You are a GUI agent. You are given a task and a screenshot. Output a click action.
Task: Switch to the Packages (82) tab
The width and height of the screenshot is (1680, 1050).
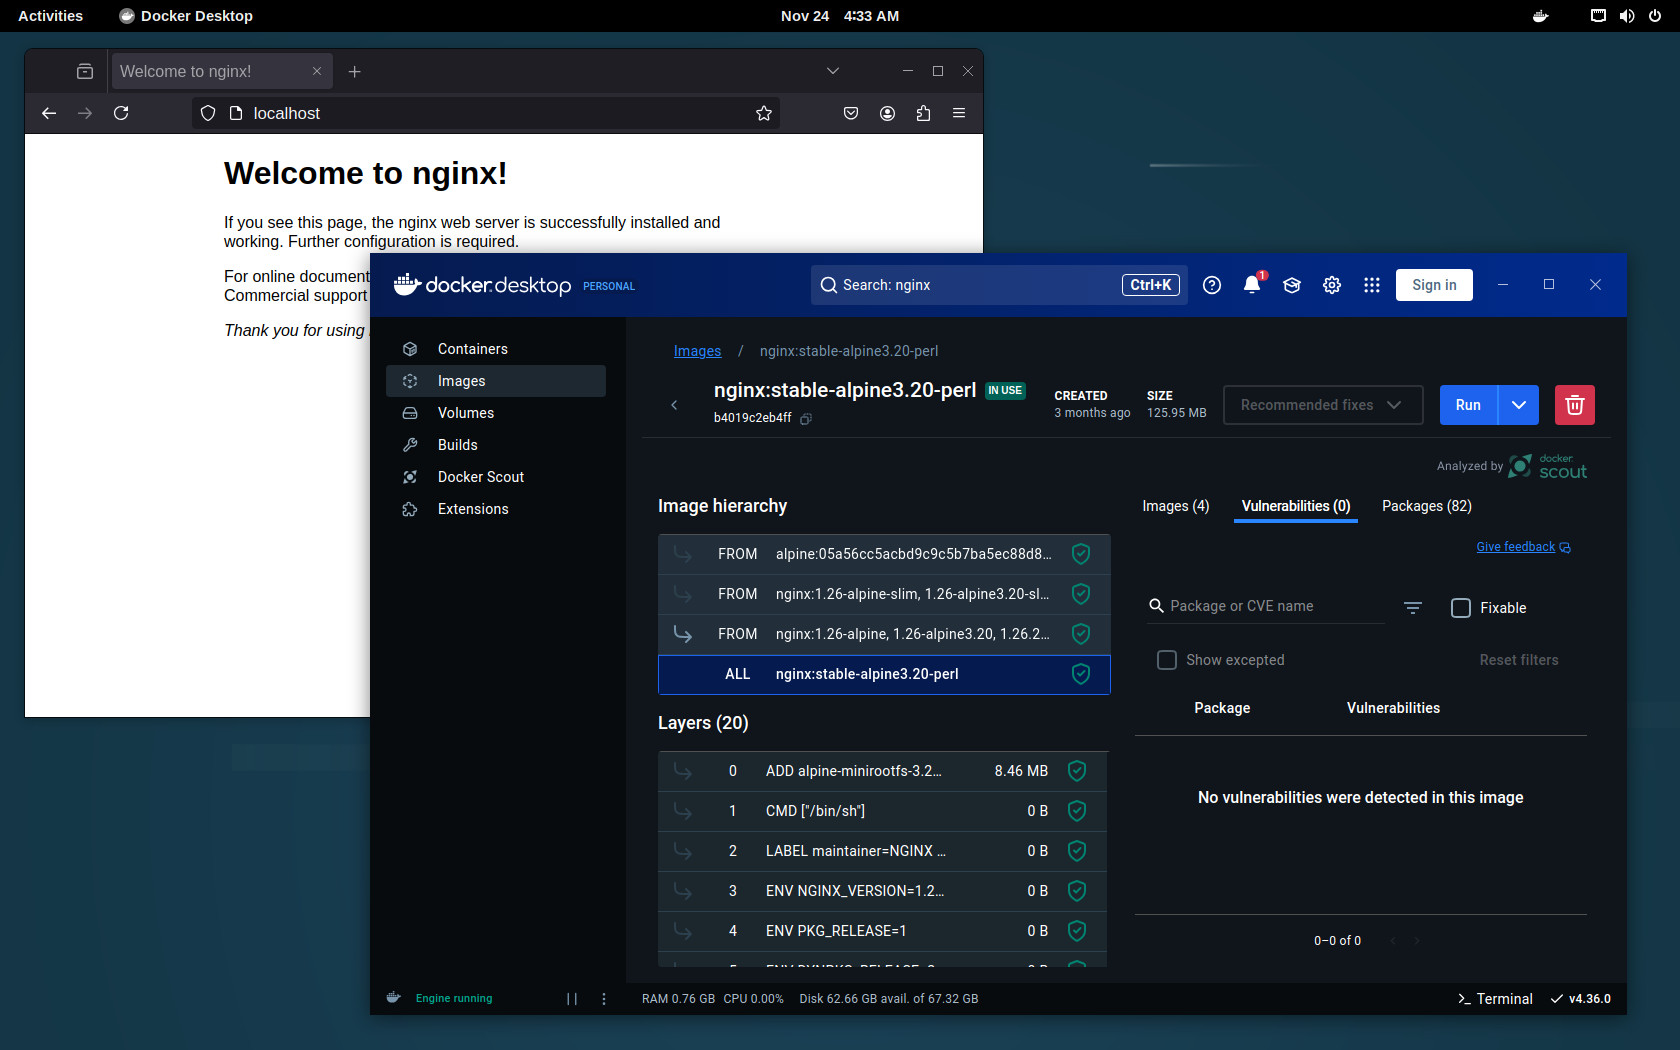tap(1427, 506)
